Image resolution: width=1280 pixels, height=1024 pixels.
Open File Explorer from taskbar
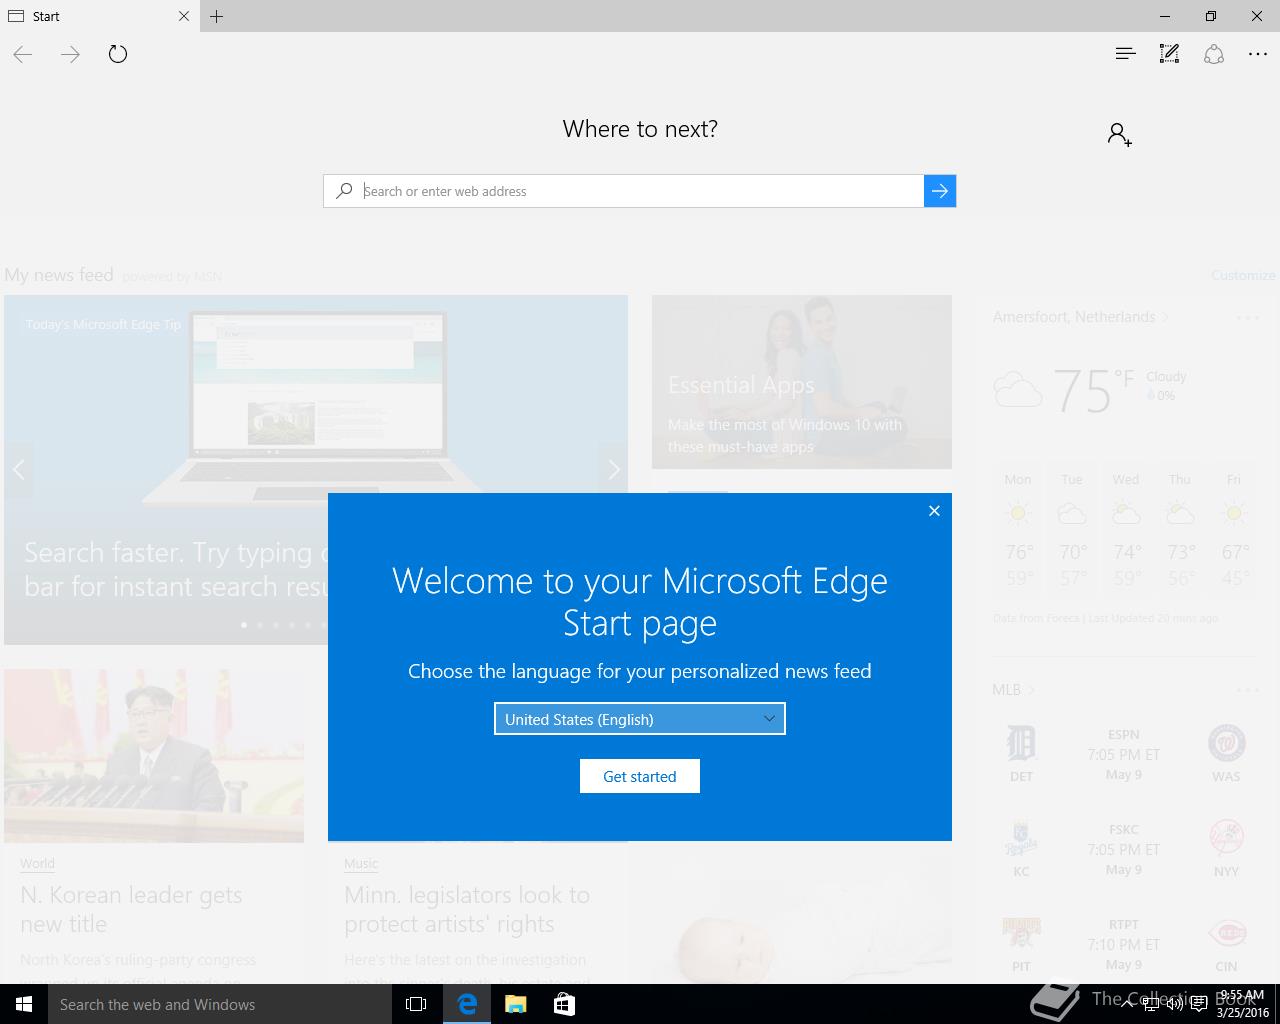(x=516, y=1004)
